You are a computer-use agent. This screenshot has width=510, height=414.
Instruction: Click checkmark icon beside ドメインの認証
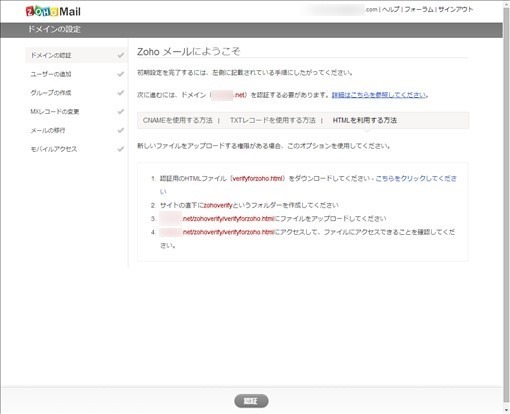[121, 55]
